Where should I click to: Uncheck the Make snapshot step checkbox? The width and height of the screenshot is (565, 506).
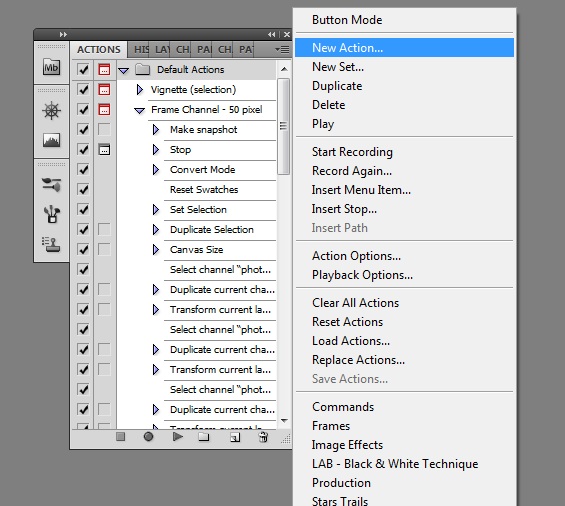[83, 129]
